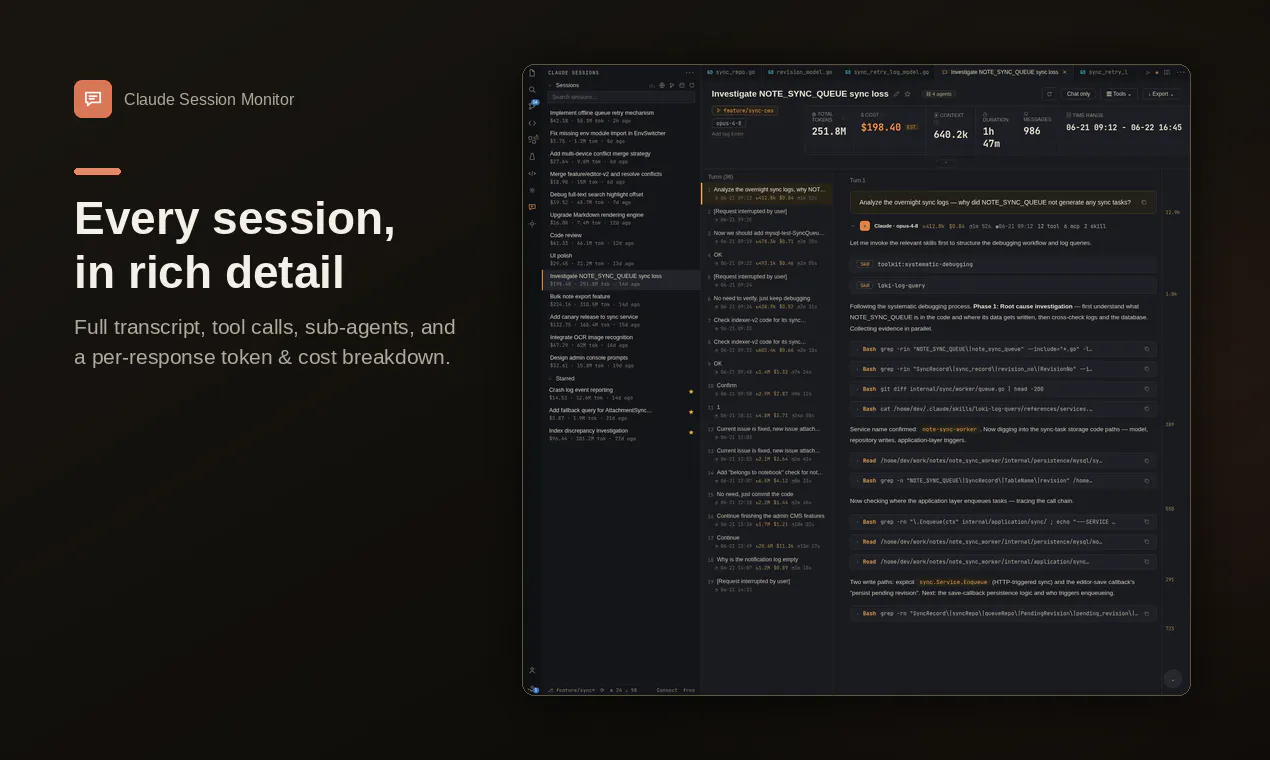Open the Explorer files icon in activity bar
This screenshot has width=1270, height=760.
point(532,73)
